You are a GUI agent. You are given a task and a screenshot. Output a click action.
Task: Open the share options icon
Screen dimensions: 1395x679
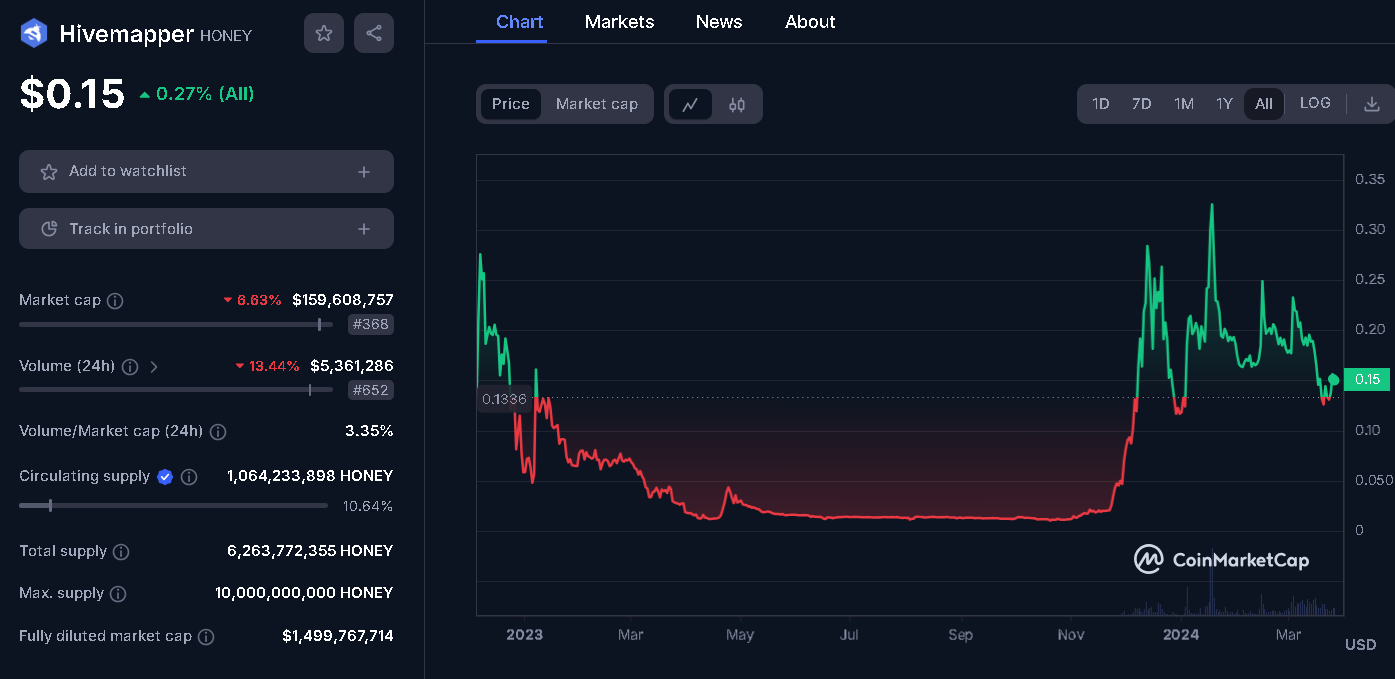[374, 33]
